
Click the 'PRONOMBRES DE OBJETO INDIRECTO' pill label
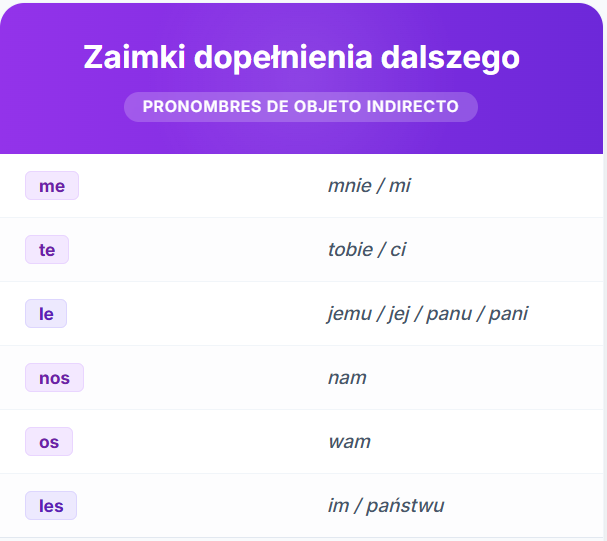coord(301,107)
